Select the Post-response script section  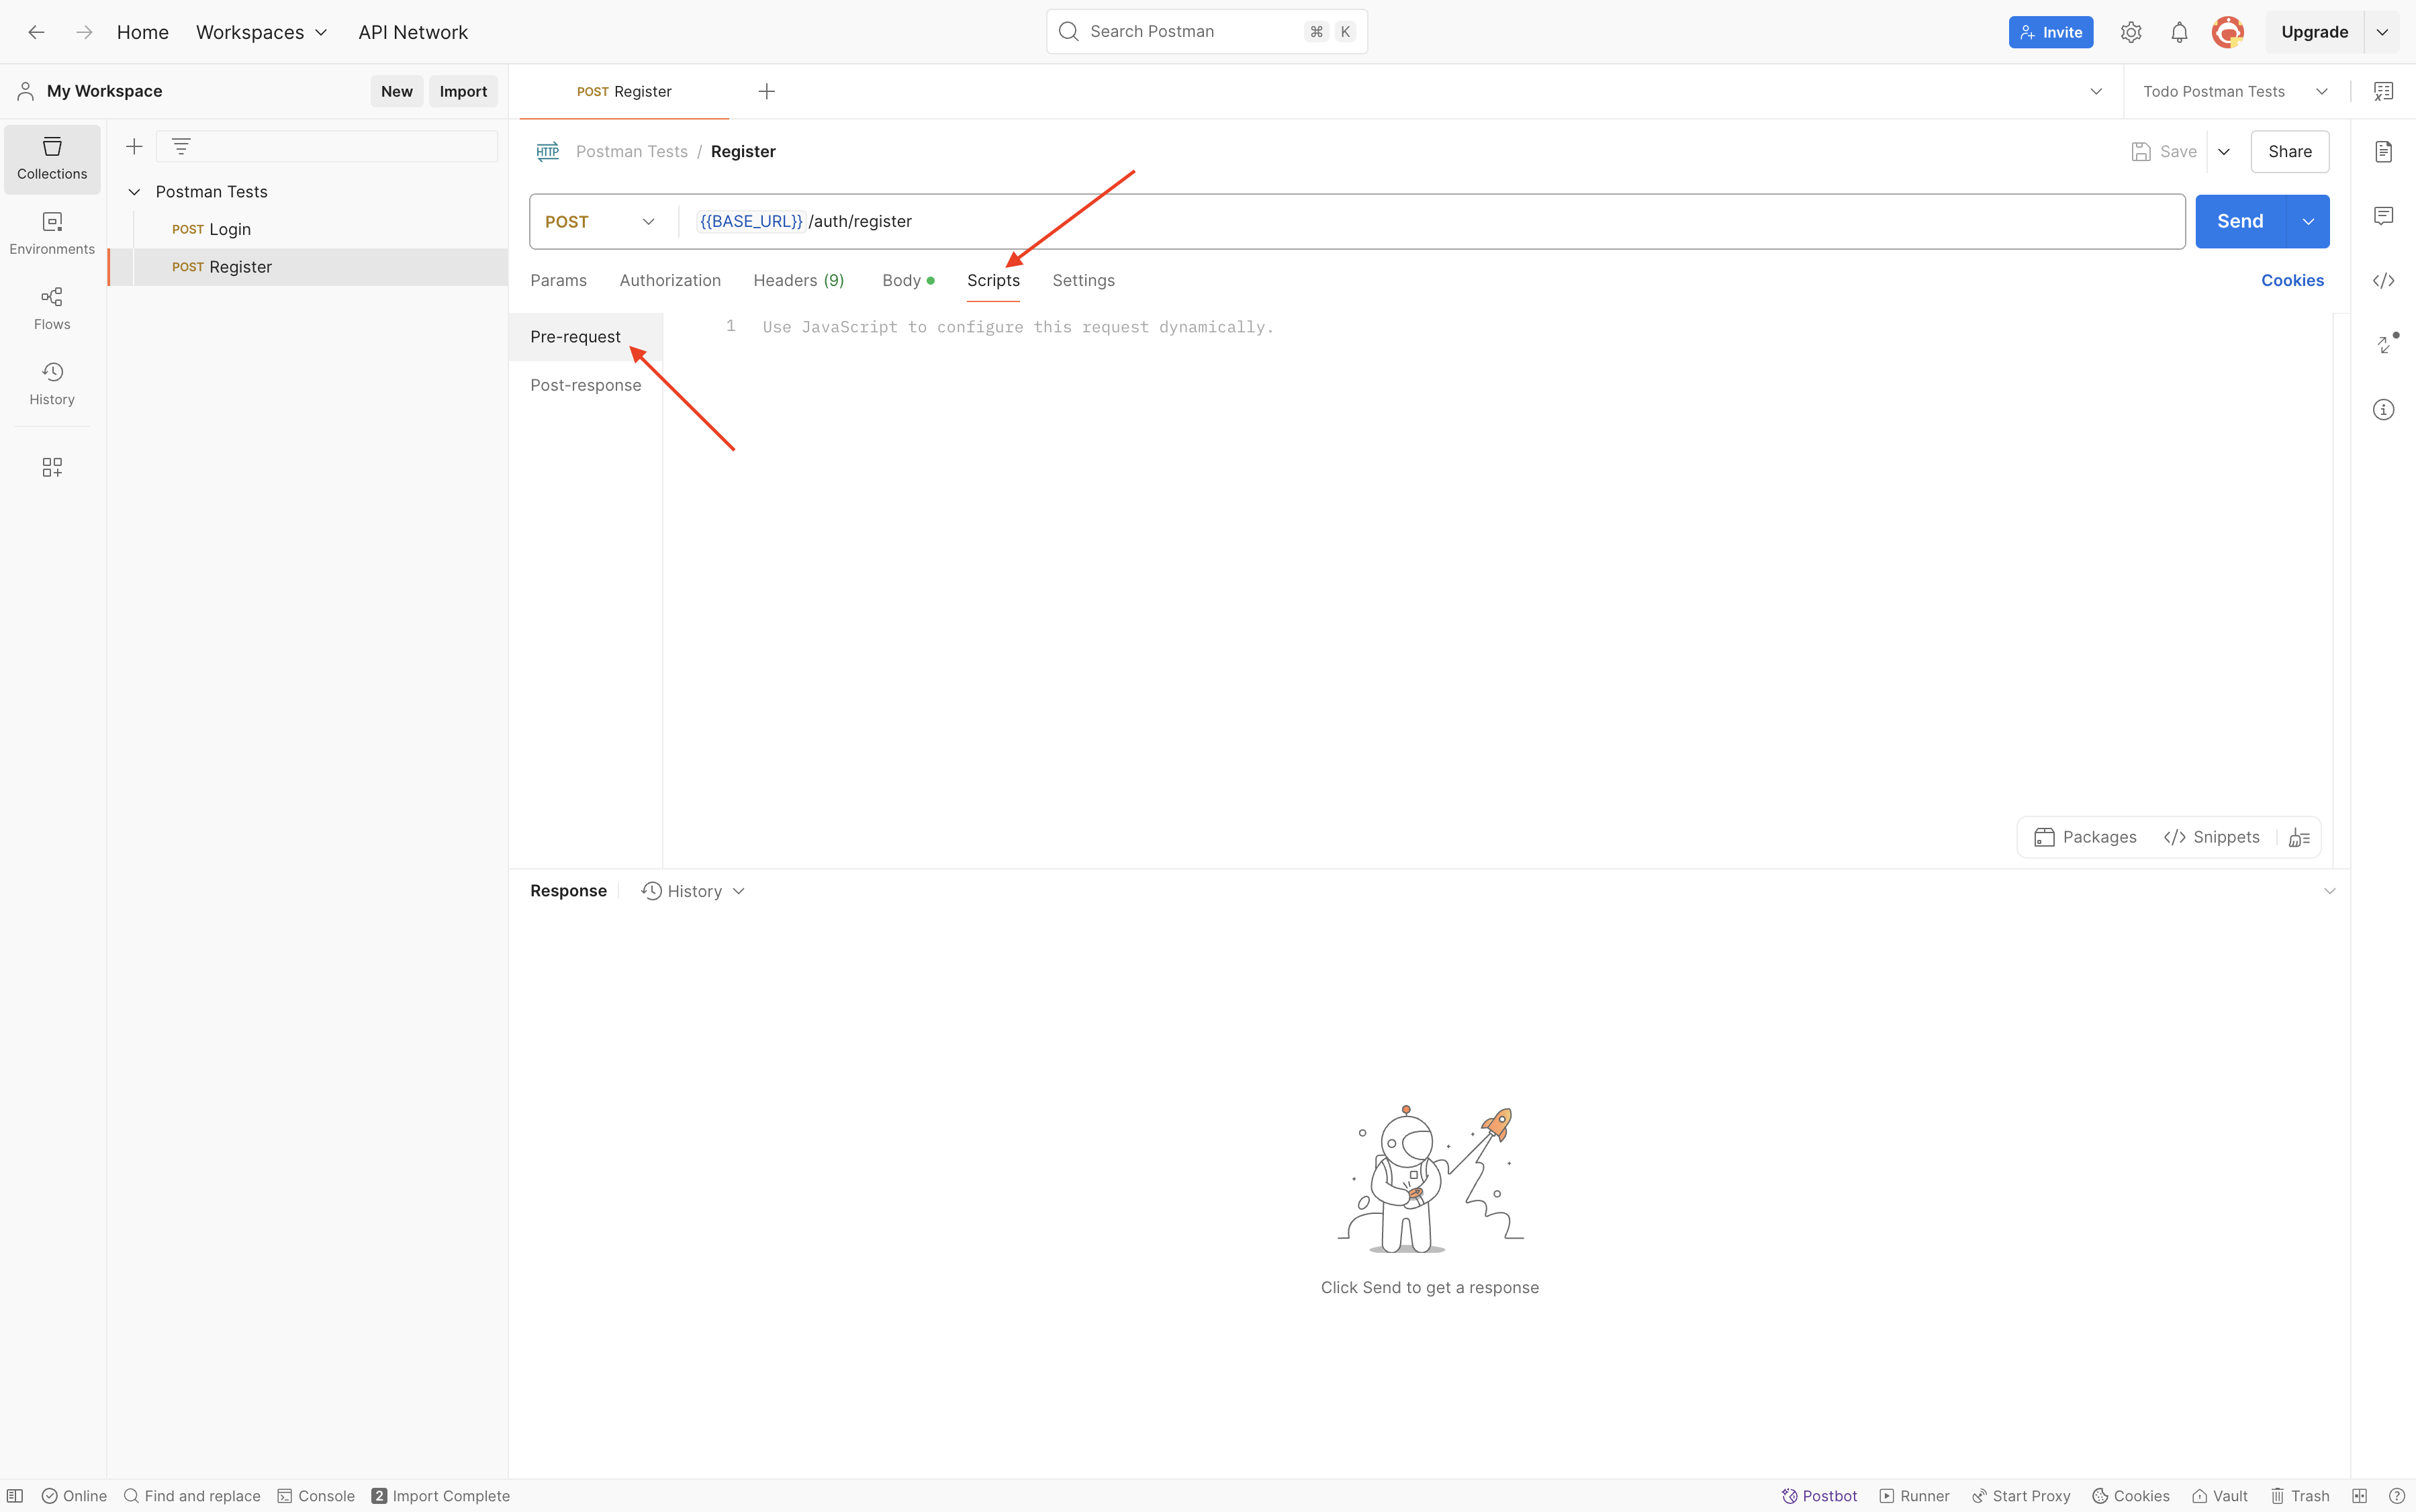[x=585, y=385]
